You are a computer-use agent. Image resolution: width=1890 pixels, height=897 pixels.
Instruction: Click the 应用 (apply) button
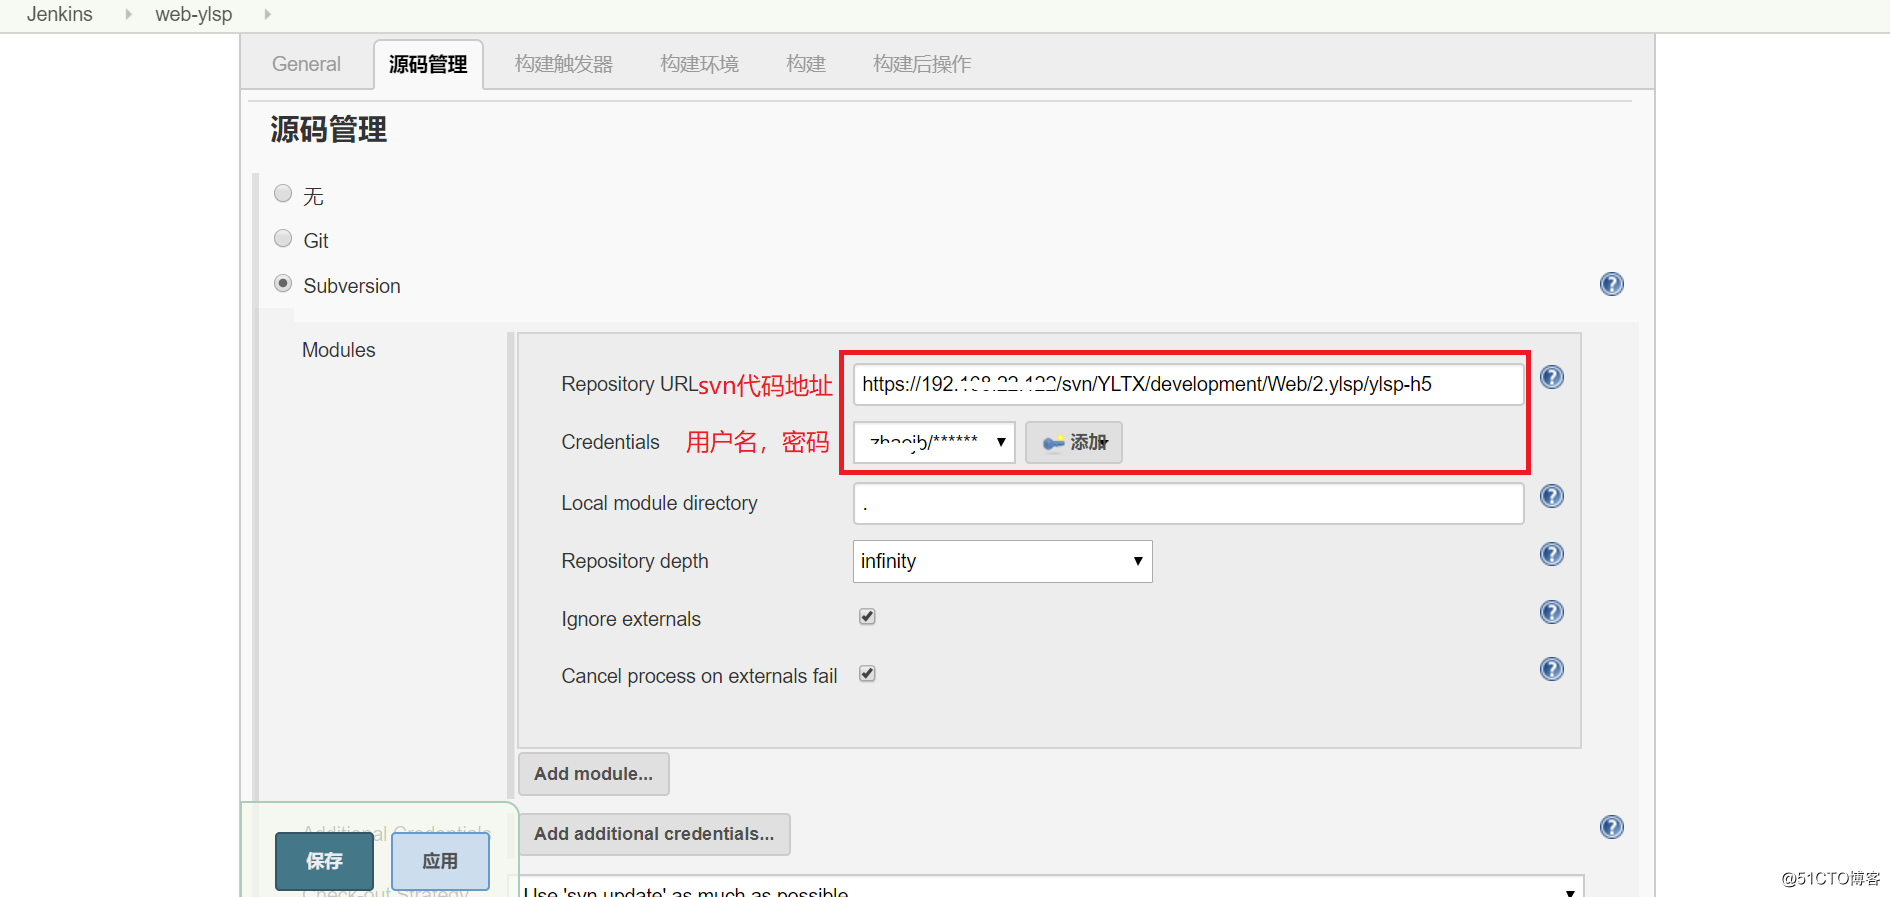pyautogui.click(x=440, y=861)
